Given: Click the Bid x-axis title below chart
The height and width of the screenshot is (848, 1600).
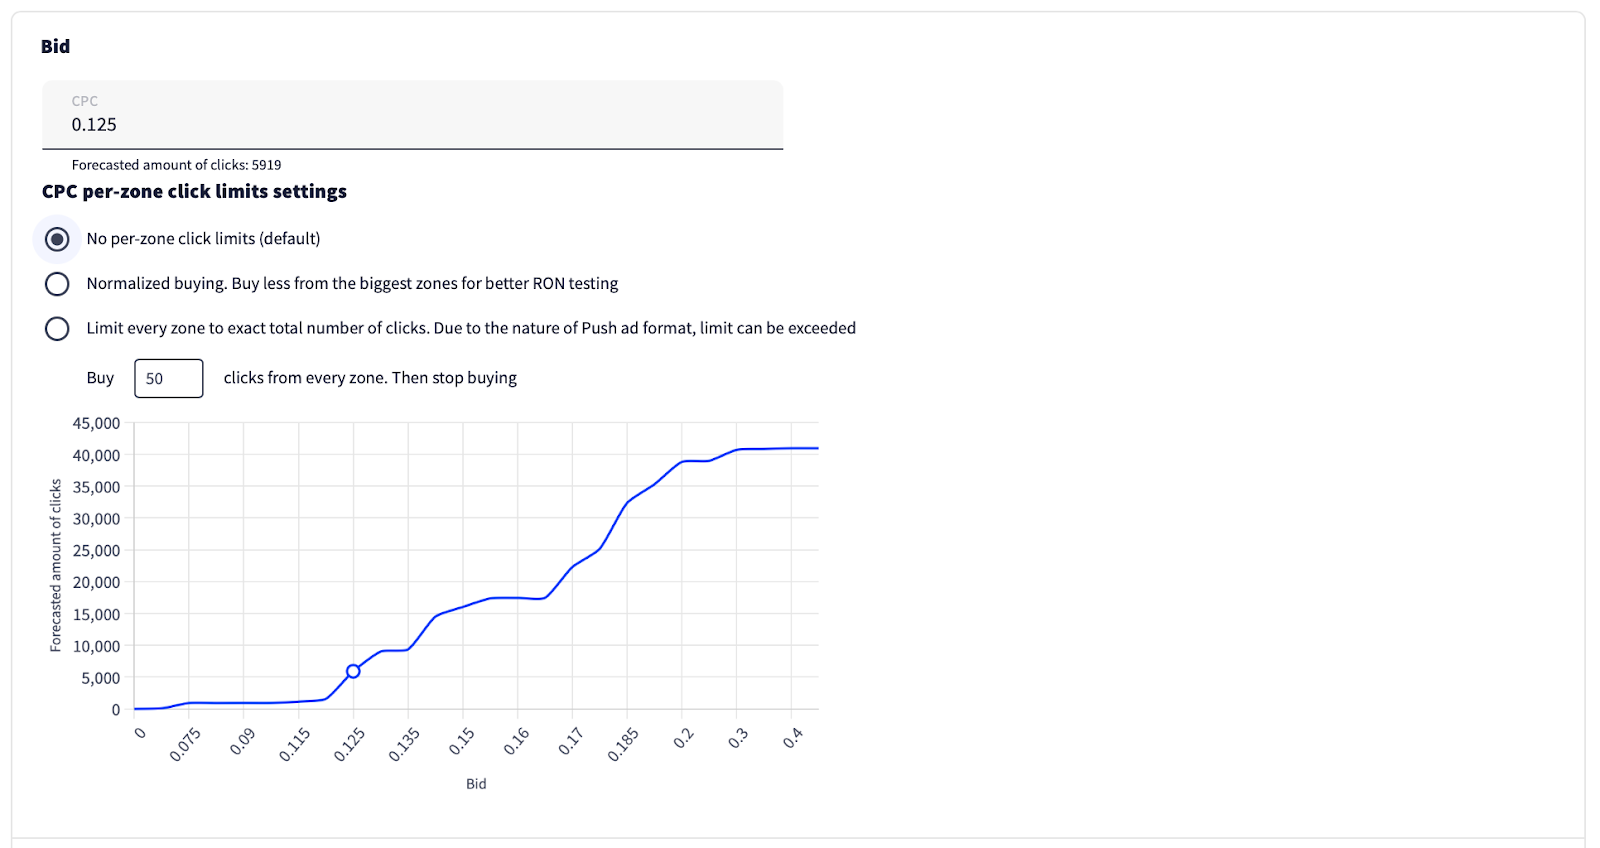Looking at the screenshot, I should pos(476,784).
